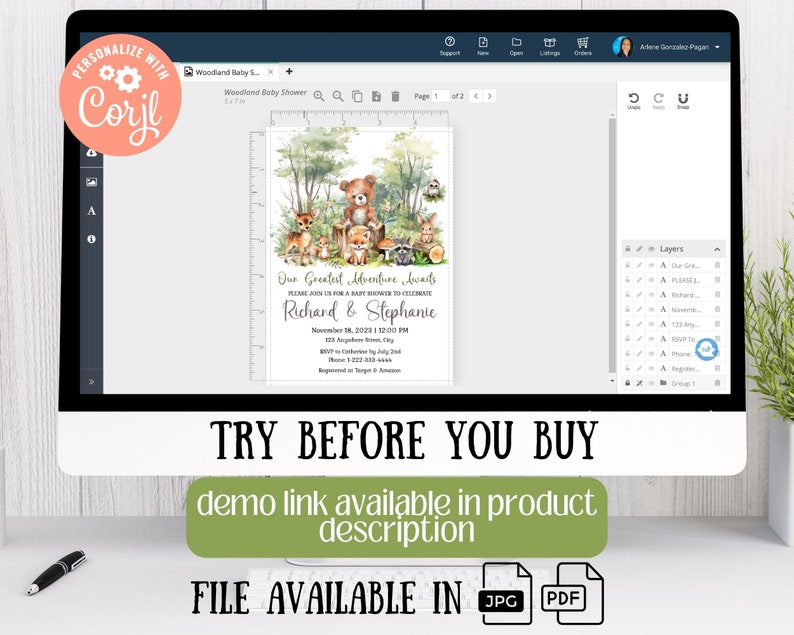The height and width of the screenshot is (635, 794).
Task: Delete the Group 1 layer
Action: (717, 383)
